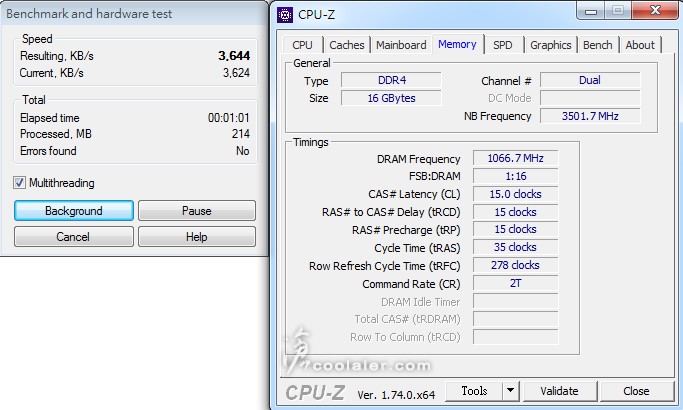Click the Command Rate (CR) label
Image resolution: width=683 pixels, height=410 pixels.
(x=411, y=284)
